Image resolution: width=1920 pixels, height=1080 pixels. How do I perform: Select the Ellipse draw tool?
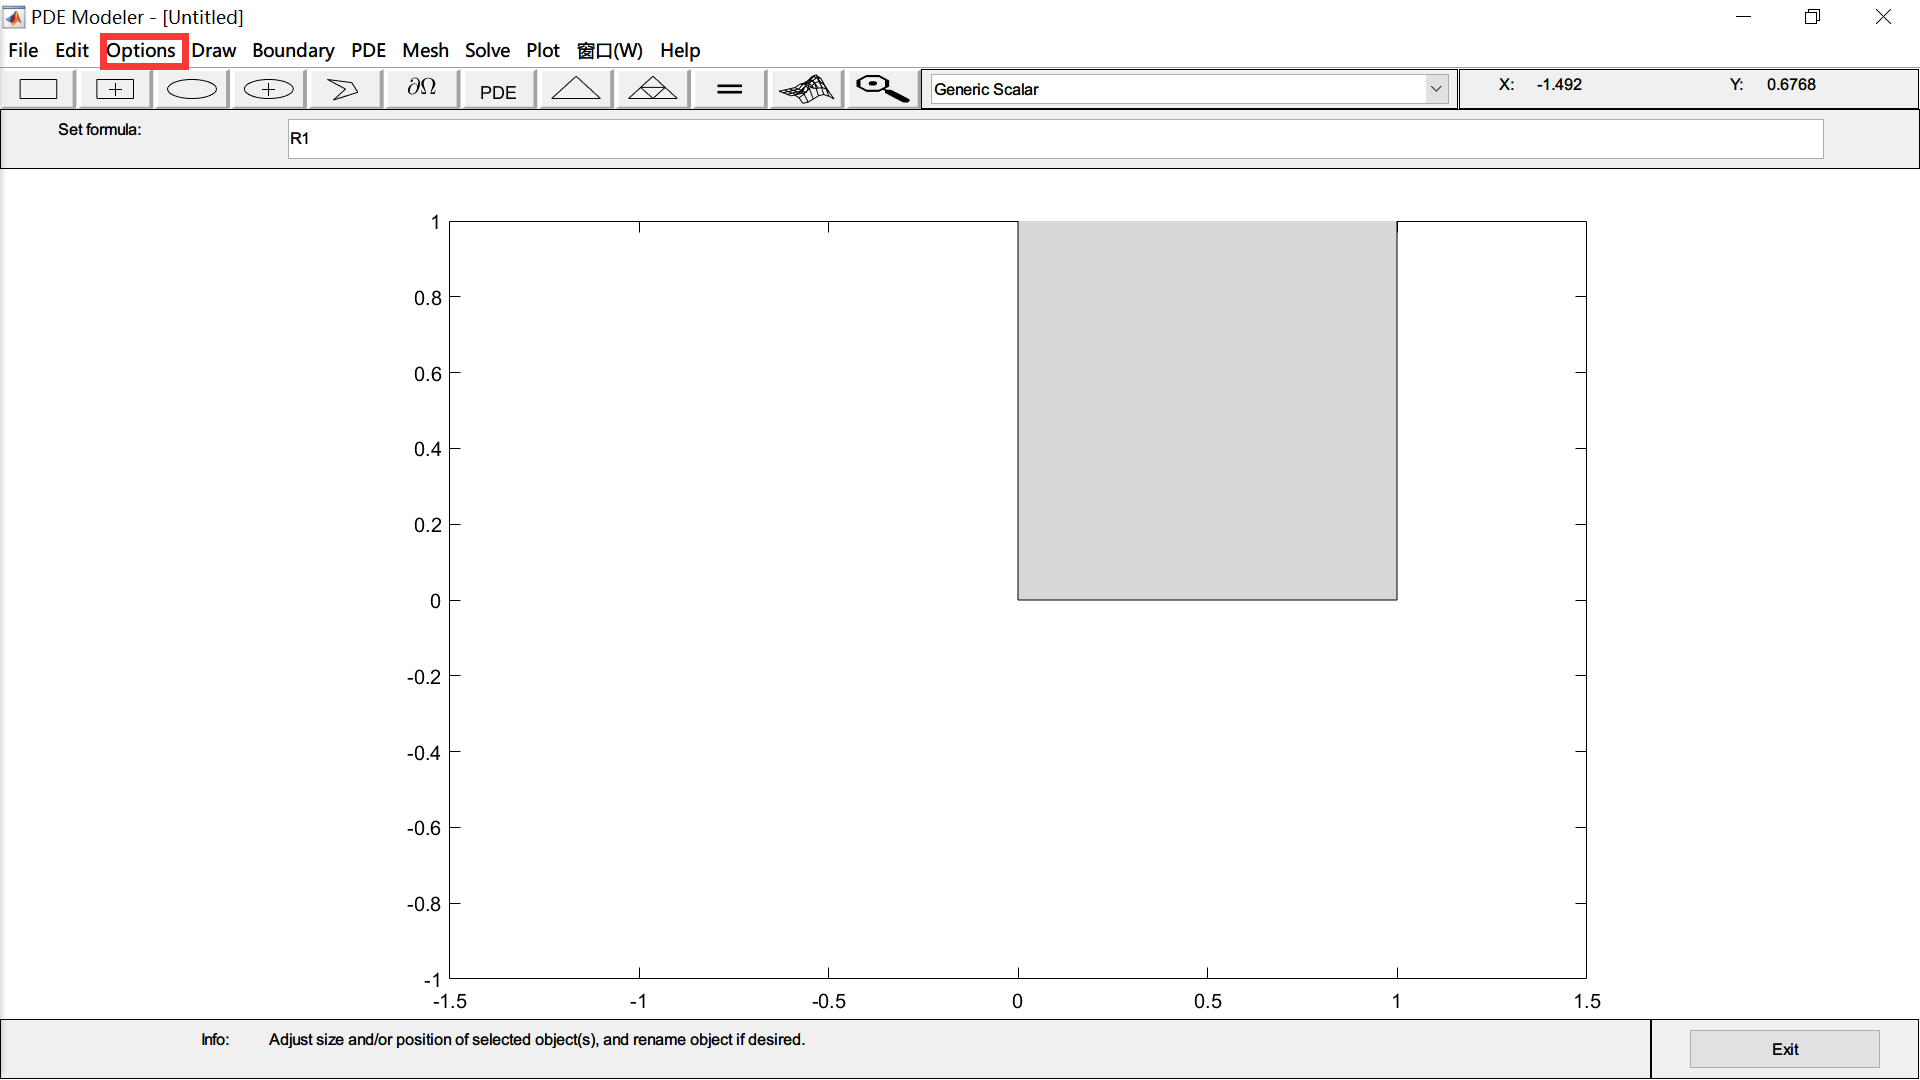point(190,88)
